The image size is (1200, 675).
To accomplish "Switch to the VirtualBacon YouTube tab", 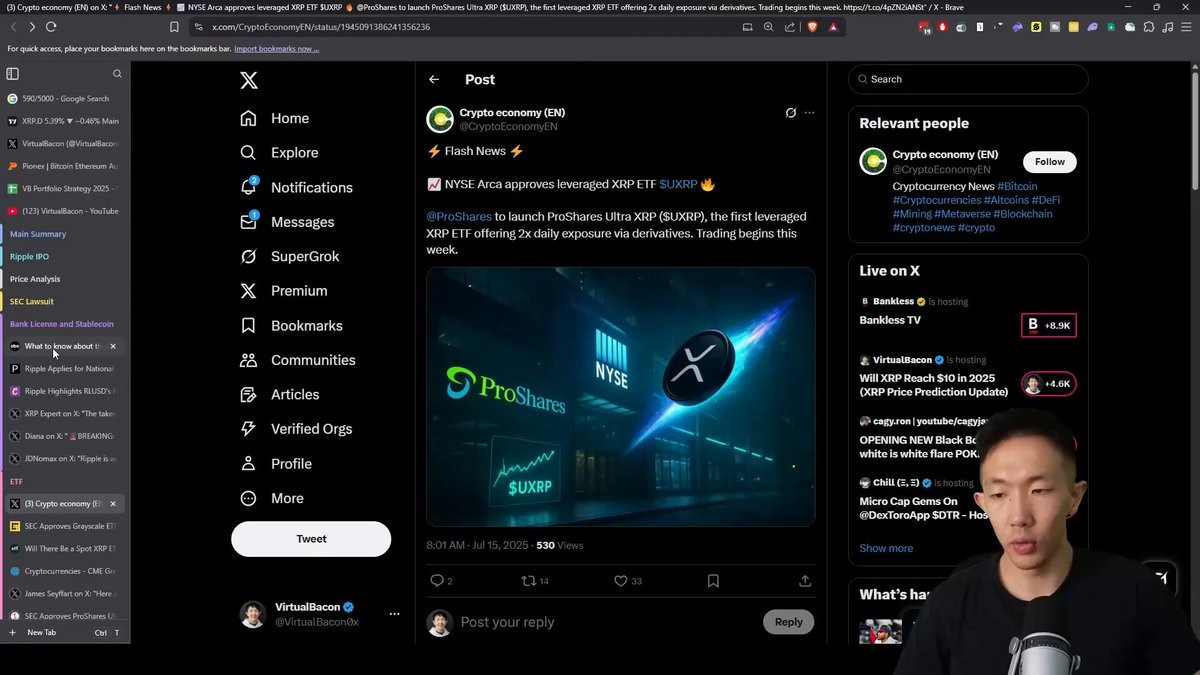I will [x=64, y=211].
